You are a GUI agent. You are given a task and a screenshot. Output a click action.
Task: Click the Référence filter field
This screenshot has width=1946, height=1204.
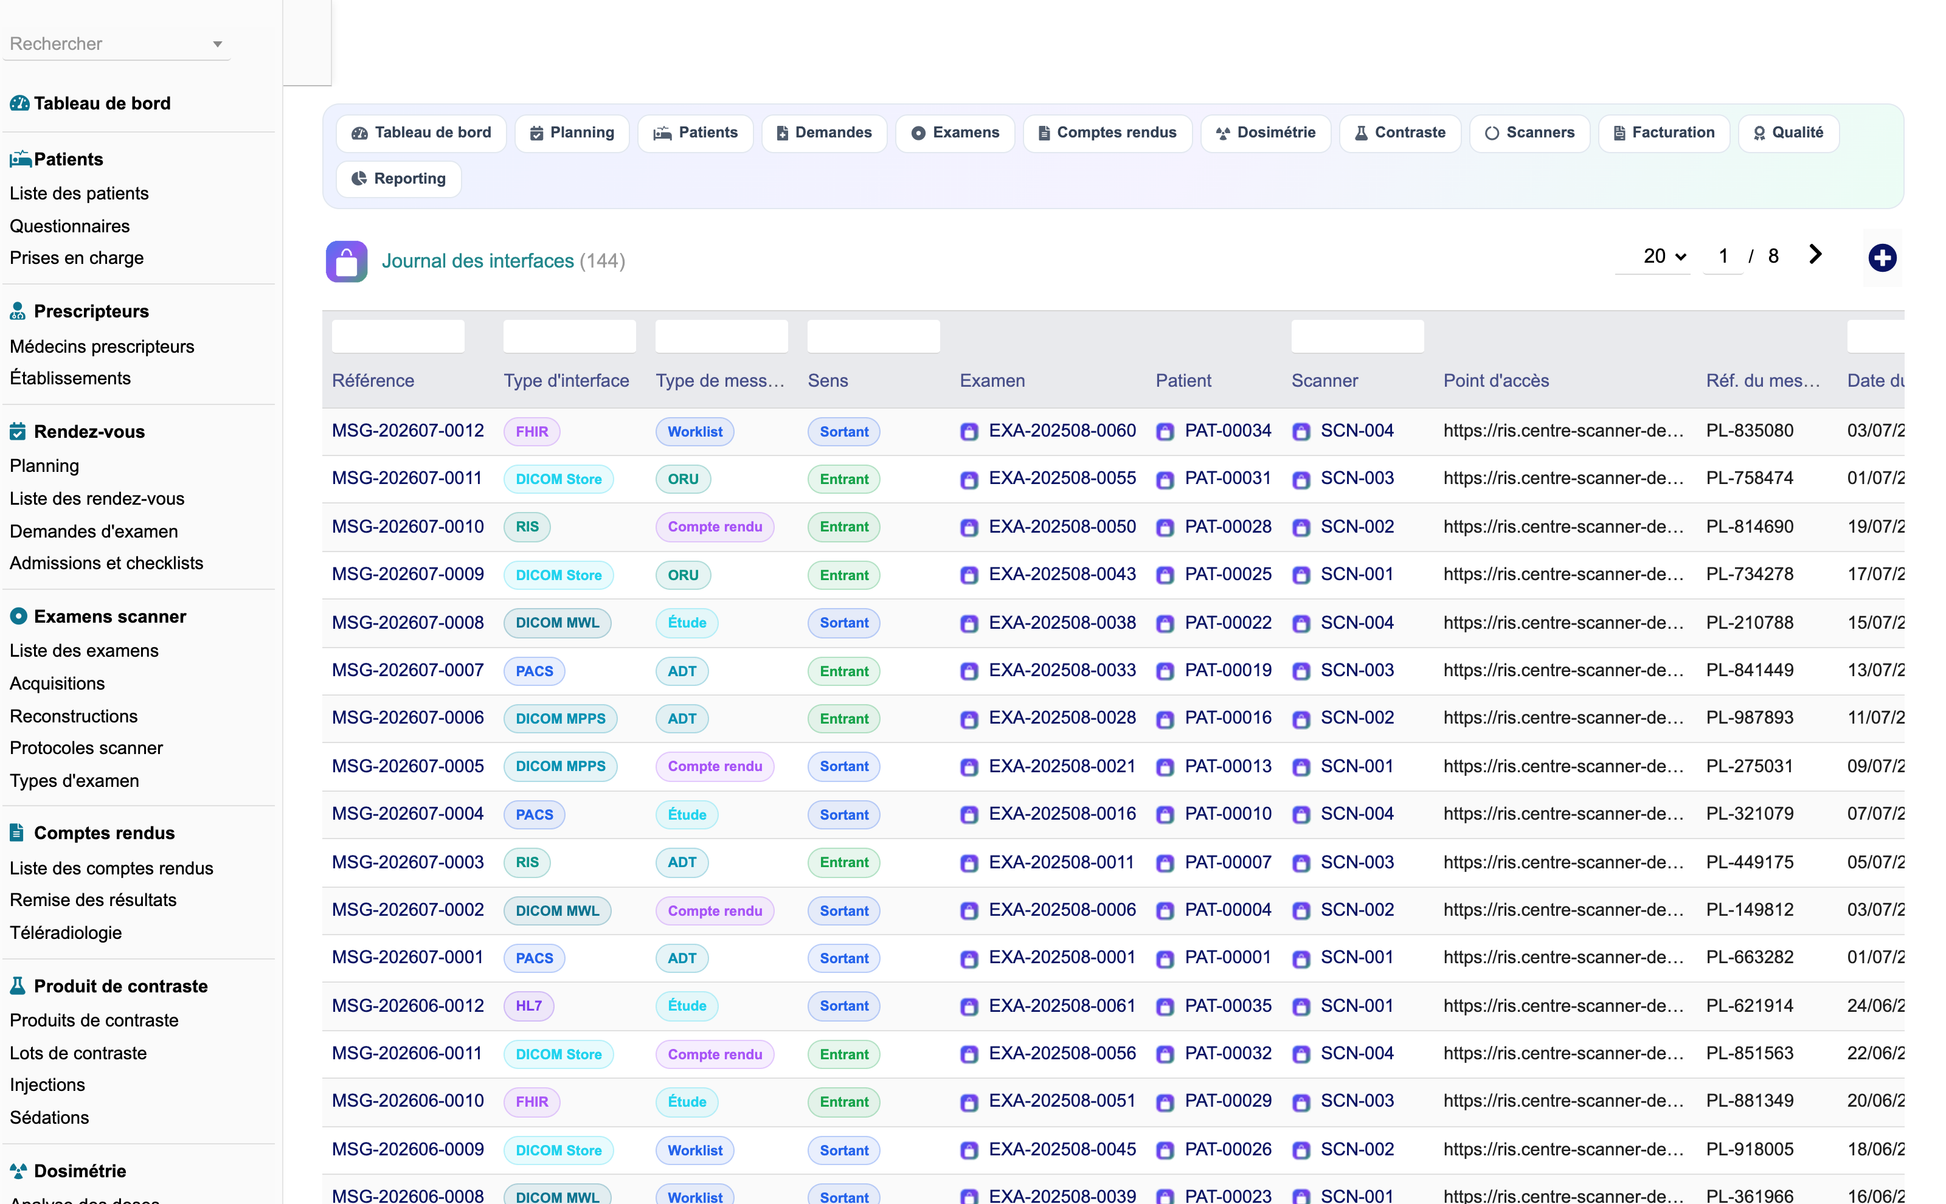pyautogui.click(x=398, y=336)
